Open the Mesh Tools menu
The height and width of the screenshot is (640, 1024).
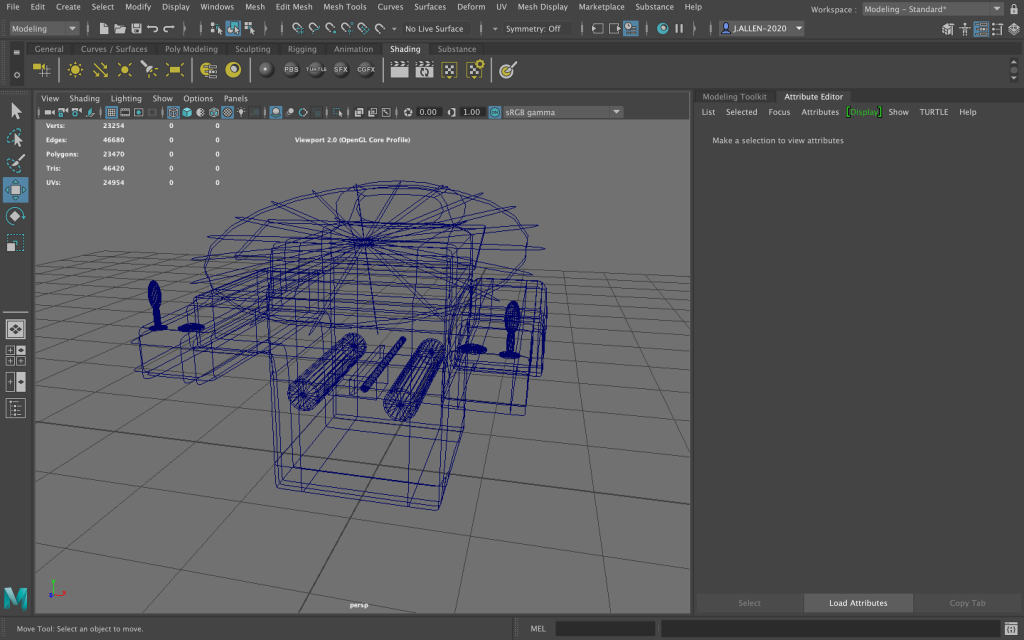[x=344, y=7]
